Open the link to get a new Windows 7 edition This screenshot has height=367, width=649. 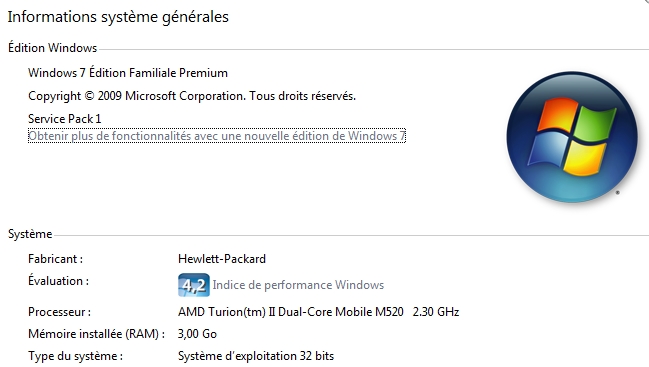[x=217, y=136]
